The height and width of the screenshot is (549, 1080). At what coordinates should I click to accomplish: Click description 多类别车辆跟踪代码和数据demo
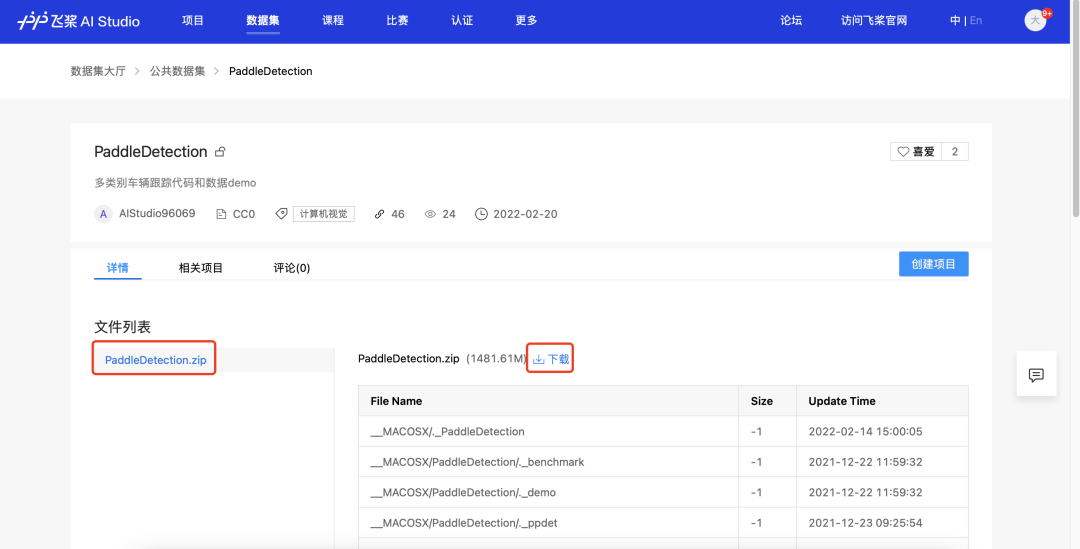pyautogui.click(x=175, y=183)
